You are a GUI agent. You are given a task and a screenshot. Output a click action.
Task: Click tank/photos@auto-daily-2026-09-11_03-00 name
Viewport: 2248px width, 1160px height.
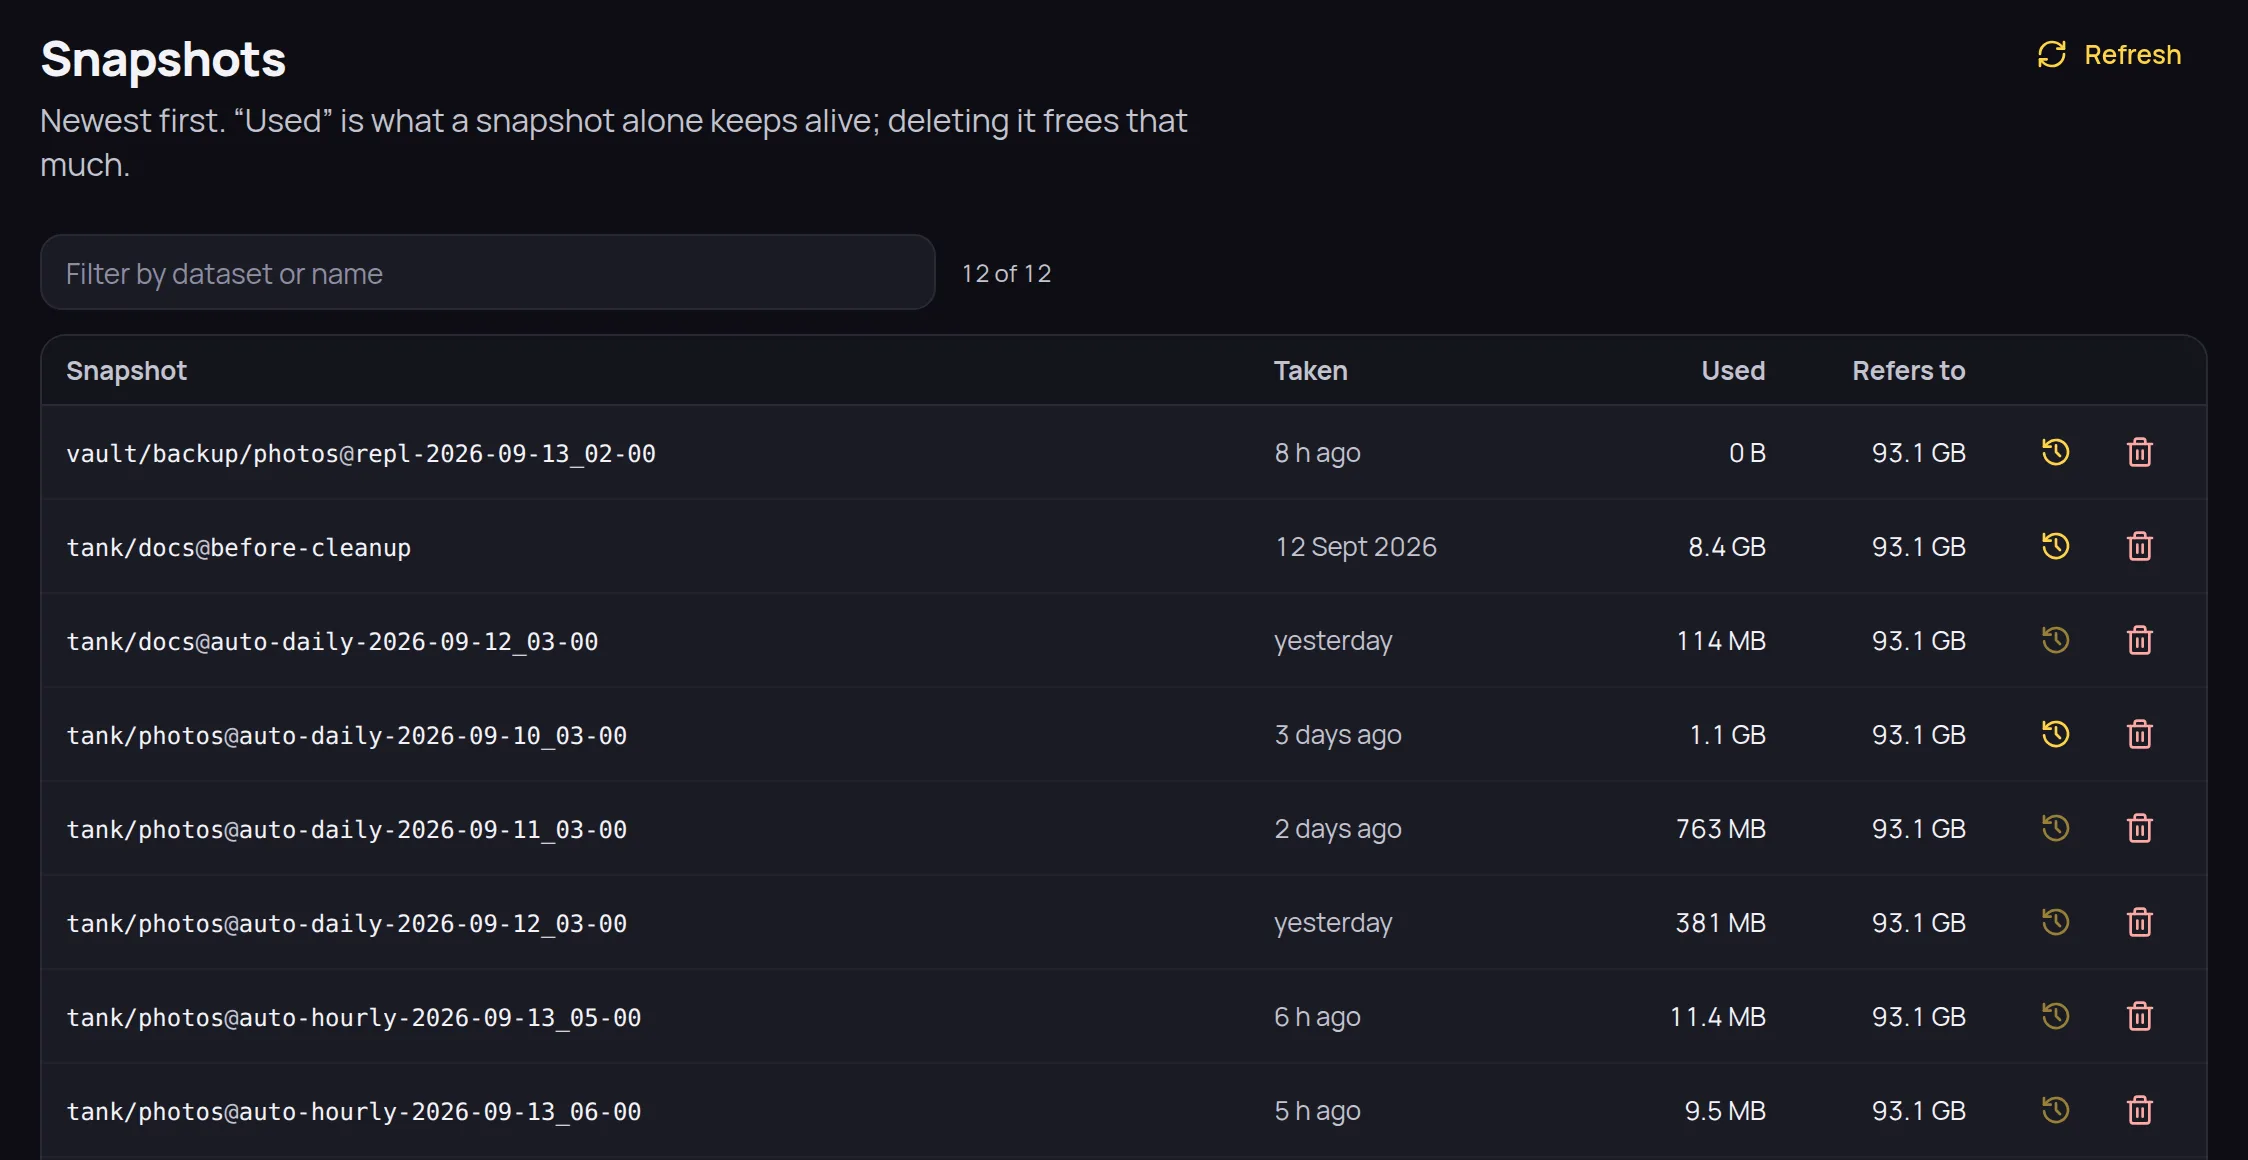click(x=347, y=829)
